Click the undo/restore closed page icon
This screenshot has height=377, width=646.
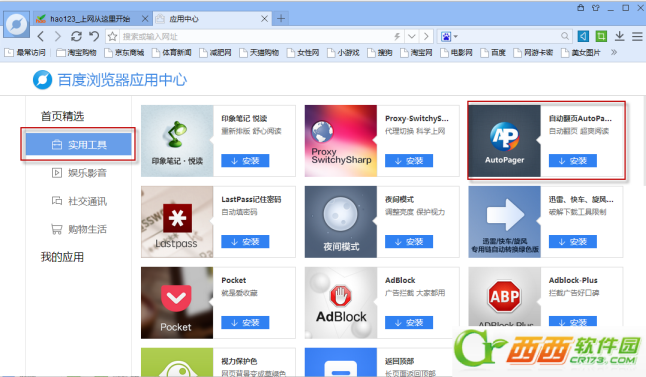click(x=94, y=36)
